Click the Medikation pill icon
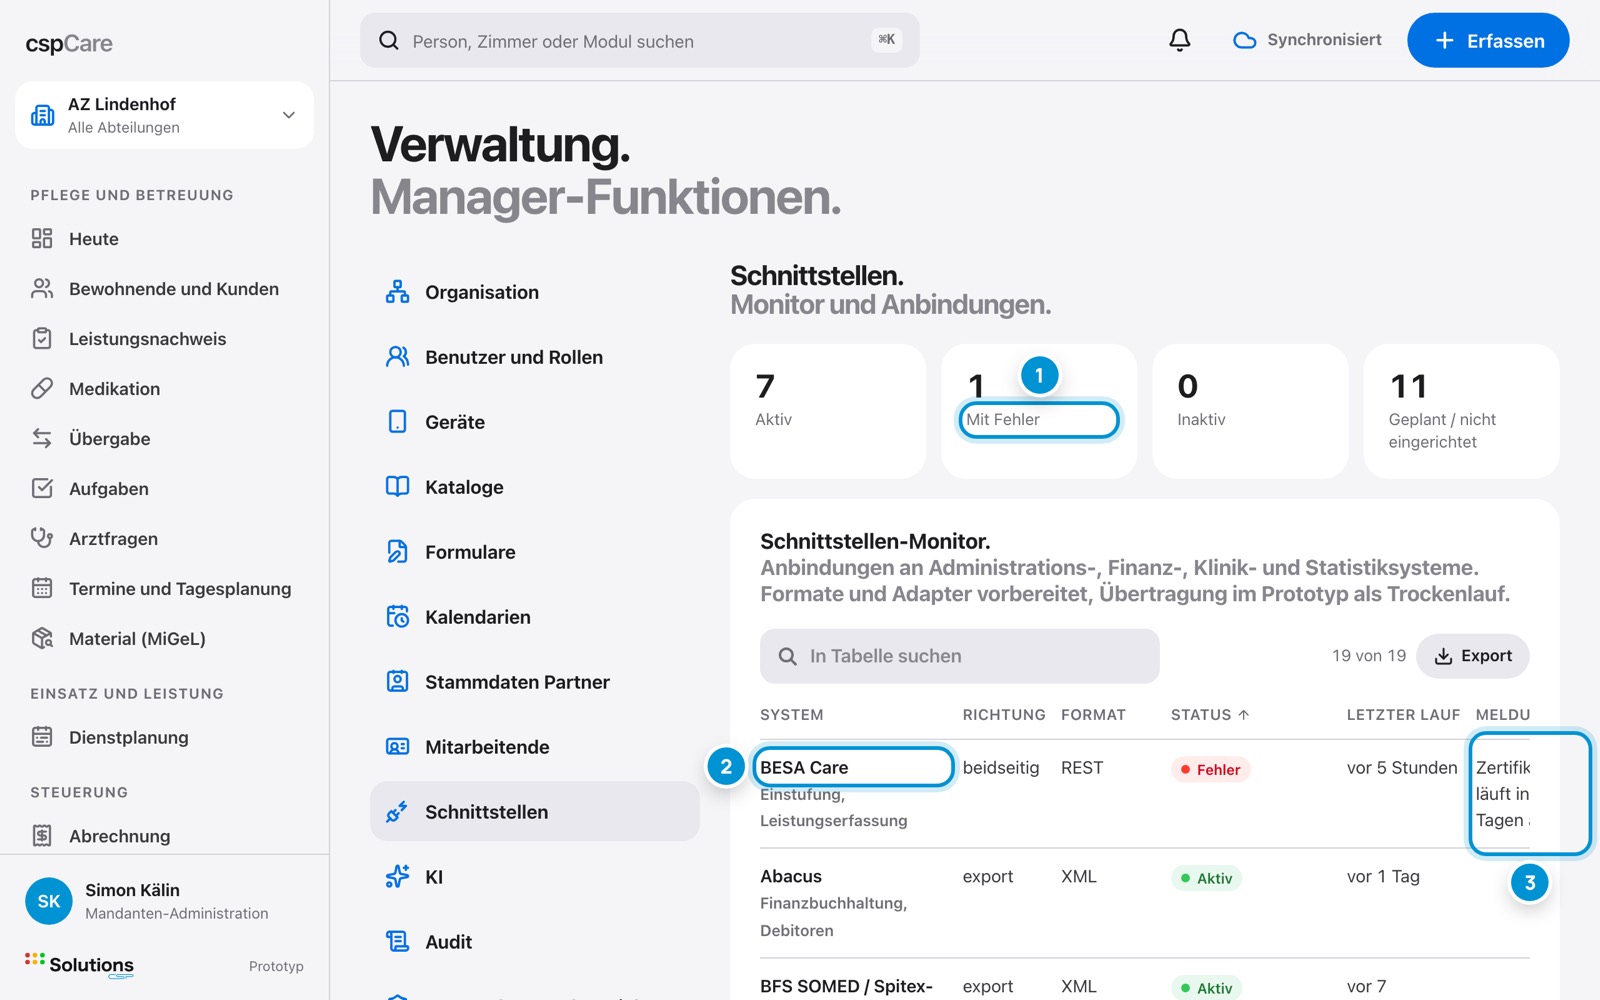The width and height of the screenshot is (1600, 1000). [x=42, y=388]
